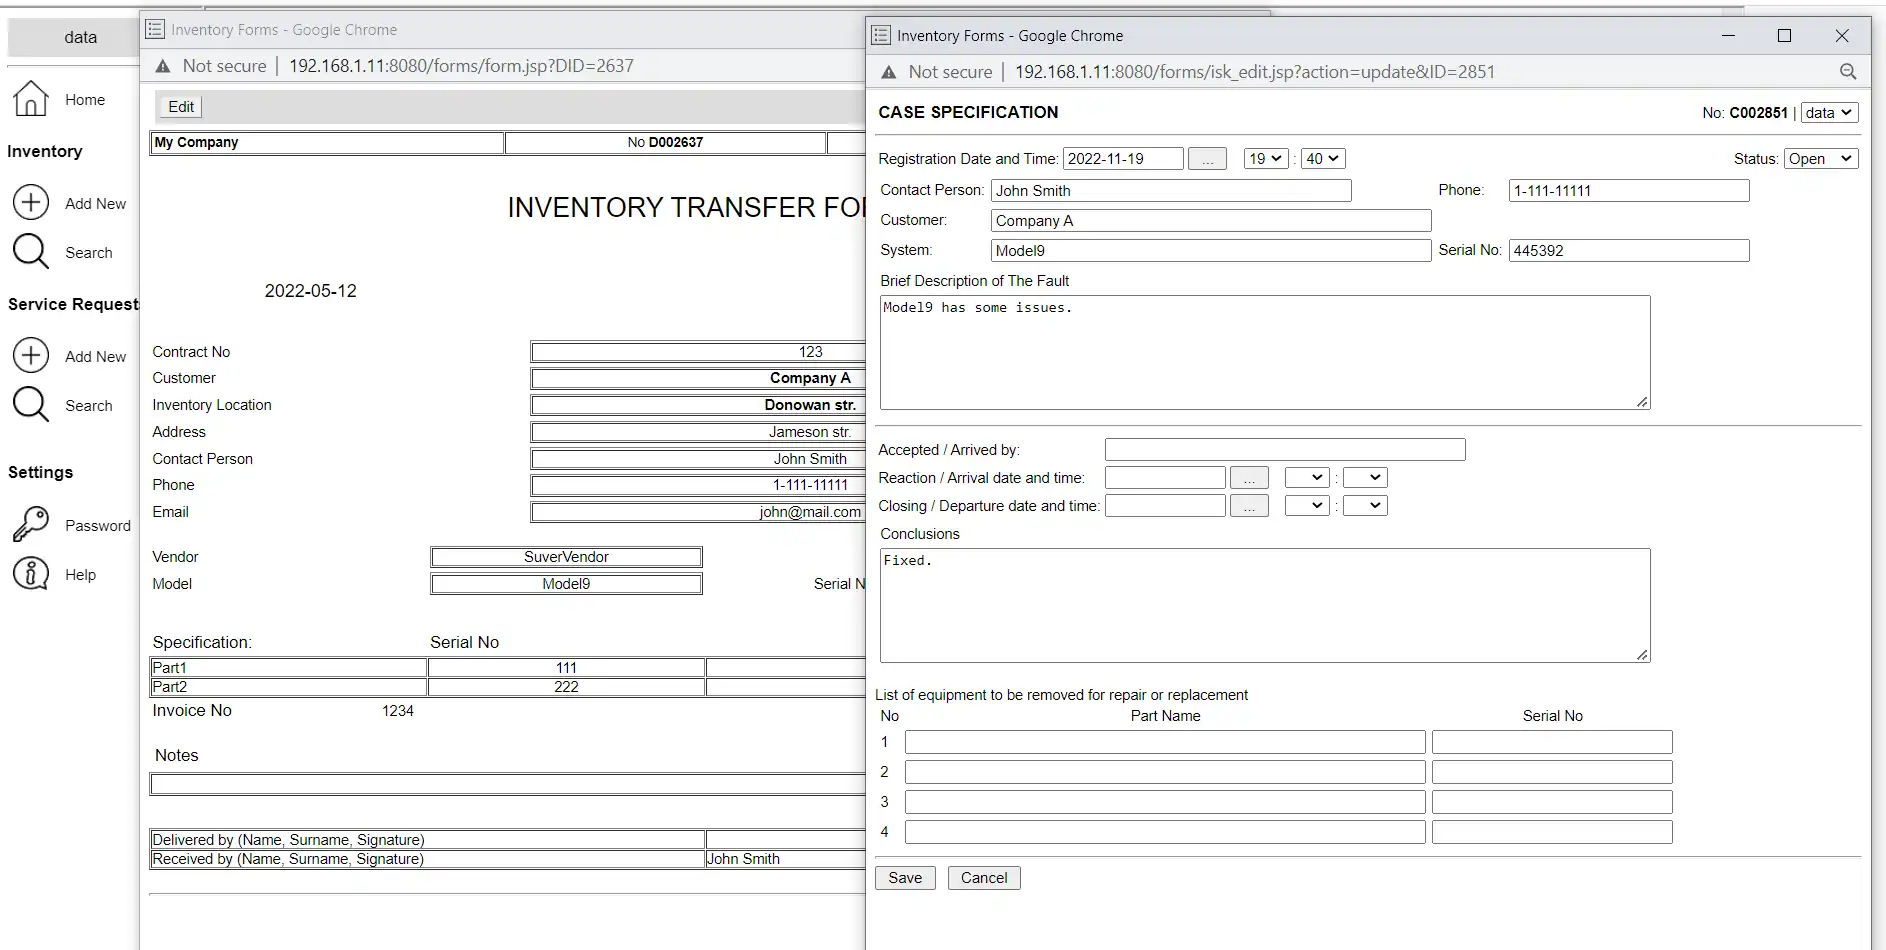Click SuverVendor value in transfer form
The image size is (1886, 950).
pos(566,557)
